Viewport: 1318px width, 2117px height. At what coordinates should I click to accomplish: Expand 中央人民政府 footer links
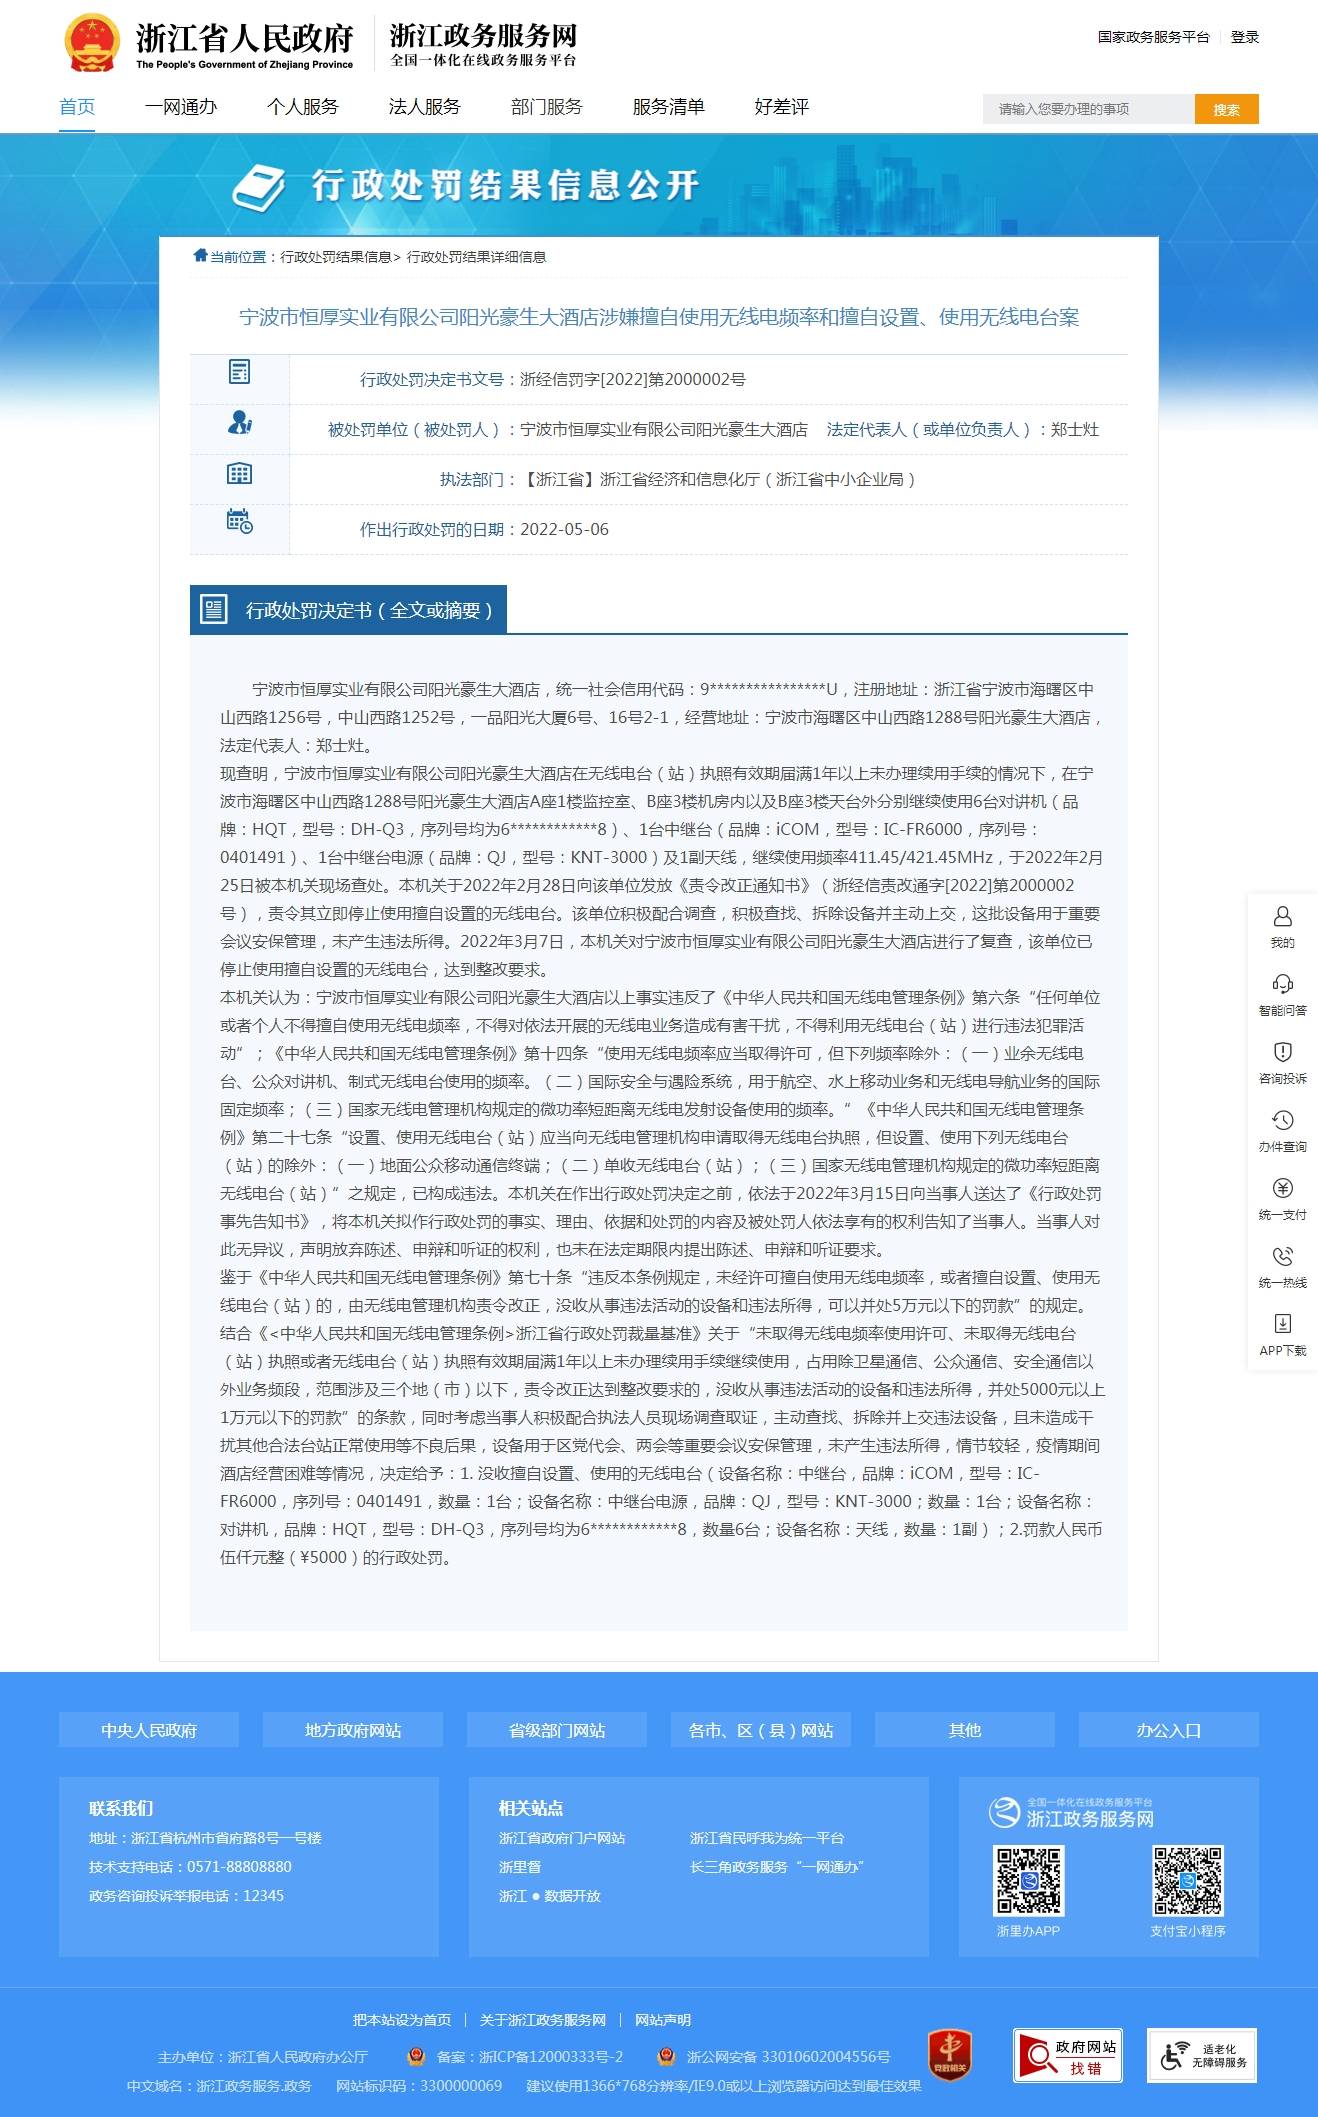[149, 1730]
